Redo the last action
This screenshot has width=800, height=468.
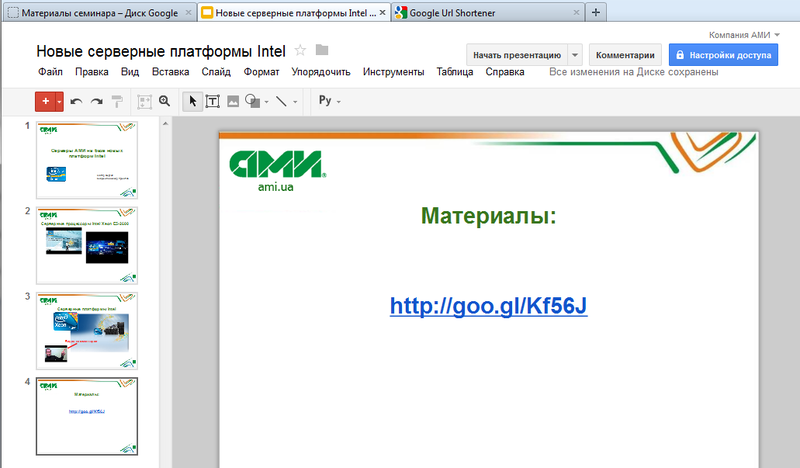pos(96,102)
